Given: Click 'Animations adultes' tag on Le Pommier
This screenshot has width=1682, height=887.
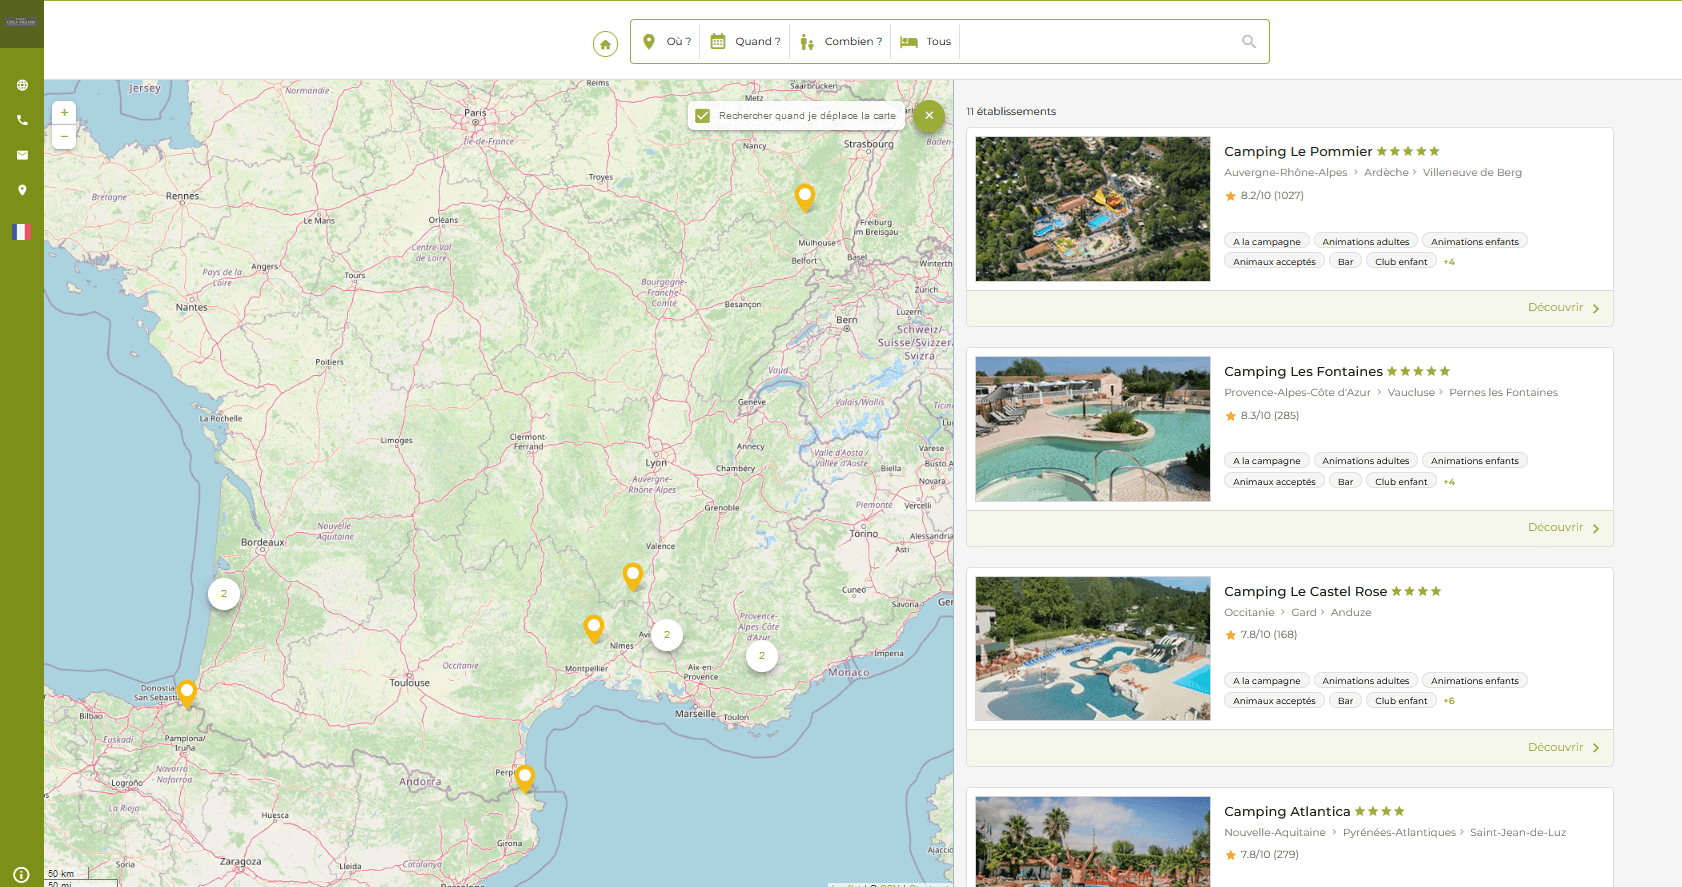Looking at the screenshot, I should [1366, 241].
